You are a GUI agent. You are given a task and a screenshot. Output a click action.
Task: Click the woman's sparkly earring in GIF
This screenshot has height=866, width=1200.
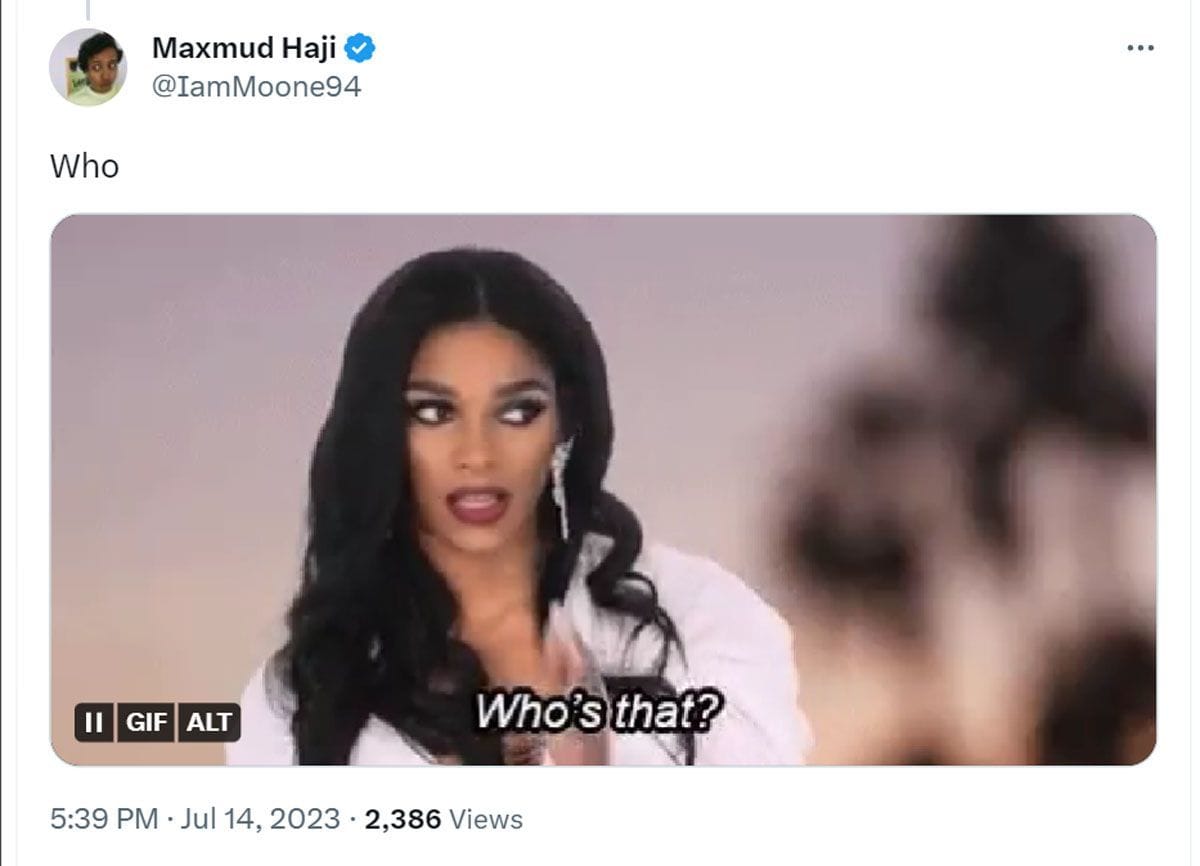561,487
